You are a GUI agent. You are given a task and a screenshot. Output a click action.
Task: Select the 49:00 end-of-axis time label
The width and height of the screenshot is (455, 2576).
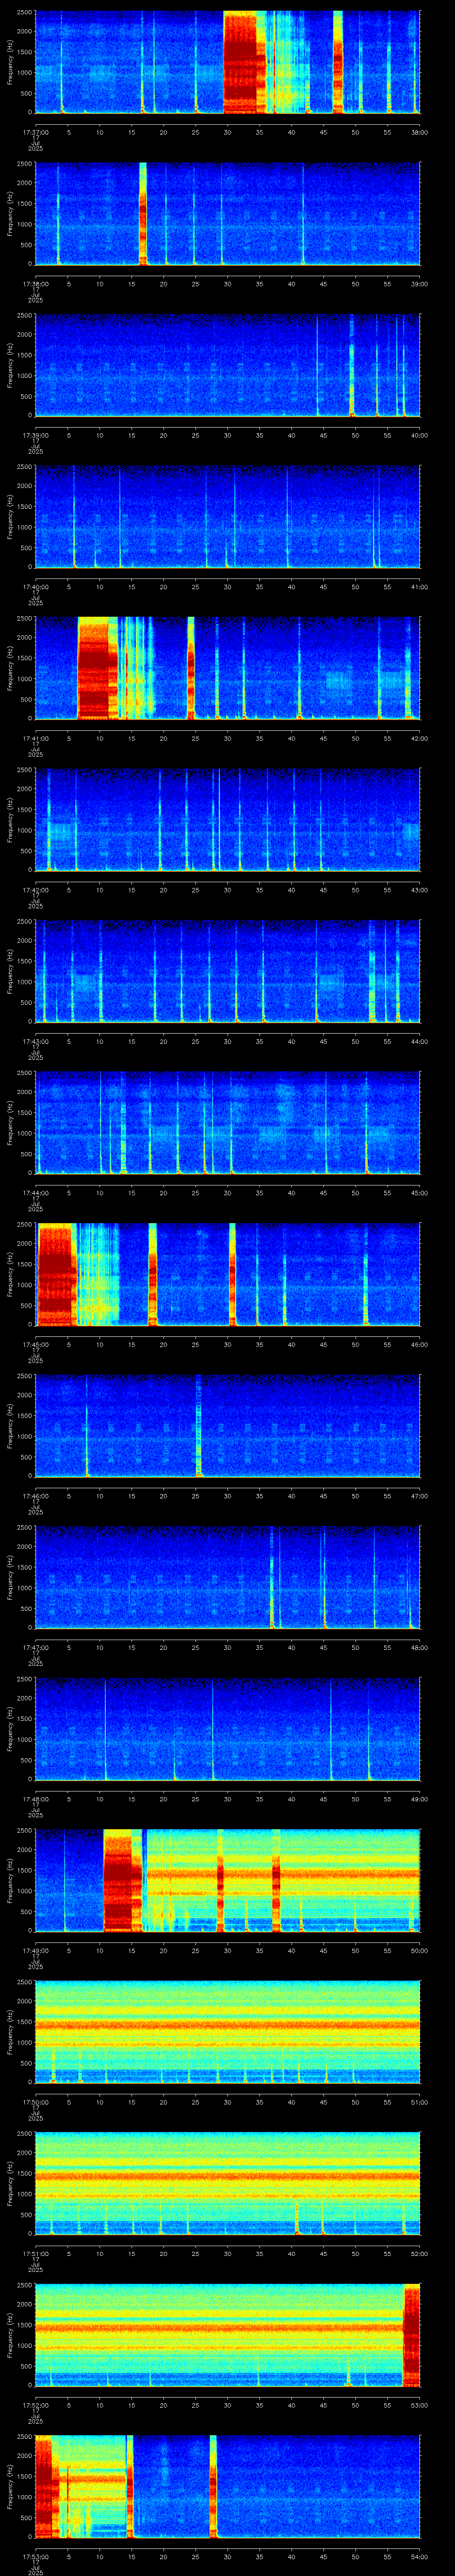419,1799
